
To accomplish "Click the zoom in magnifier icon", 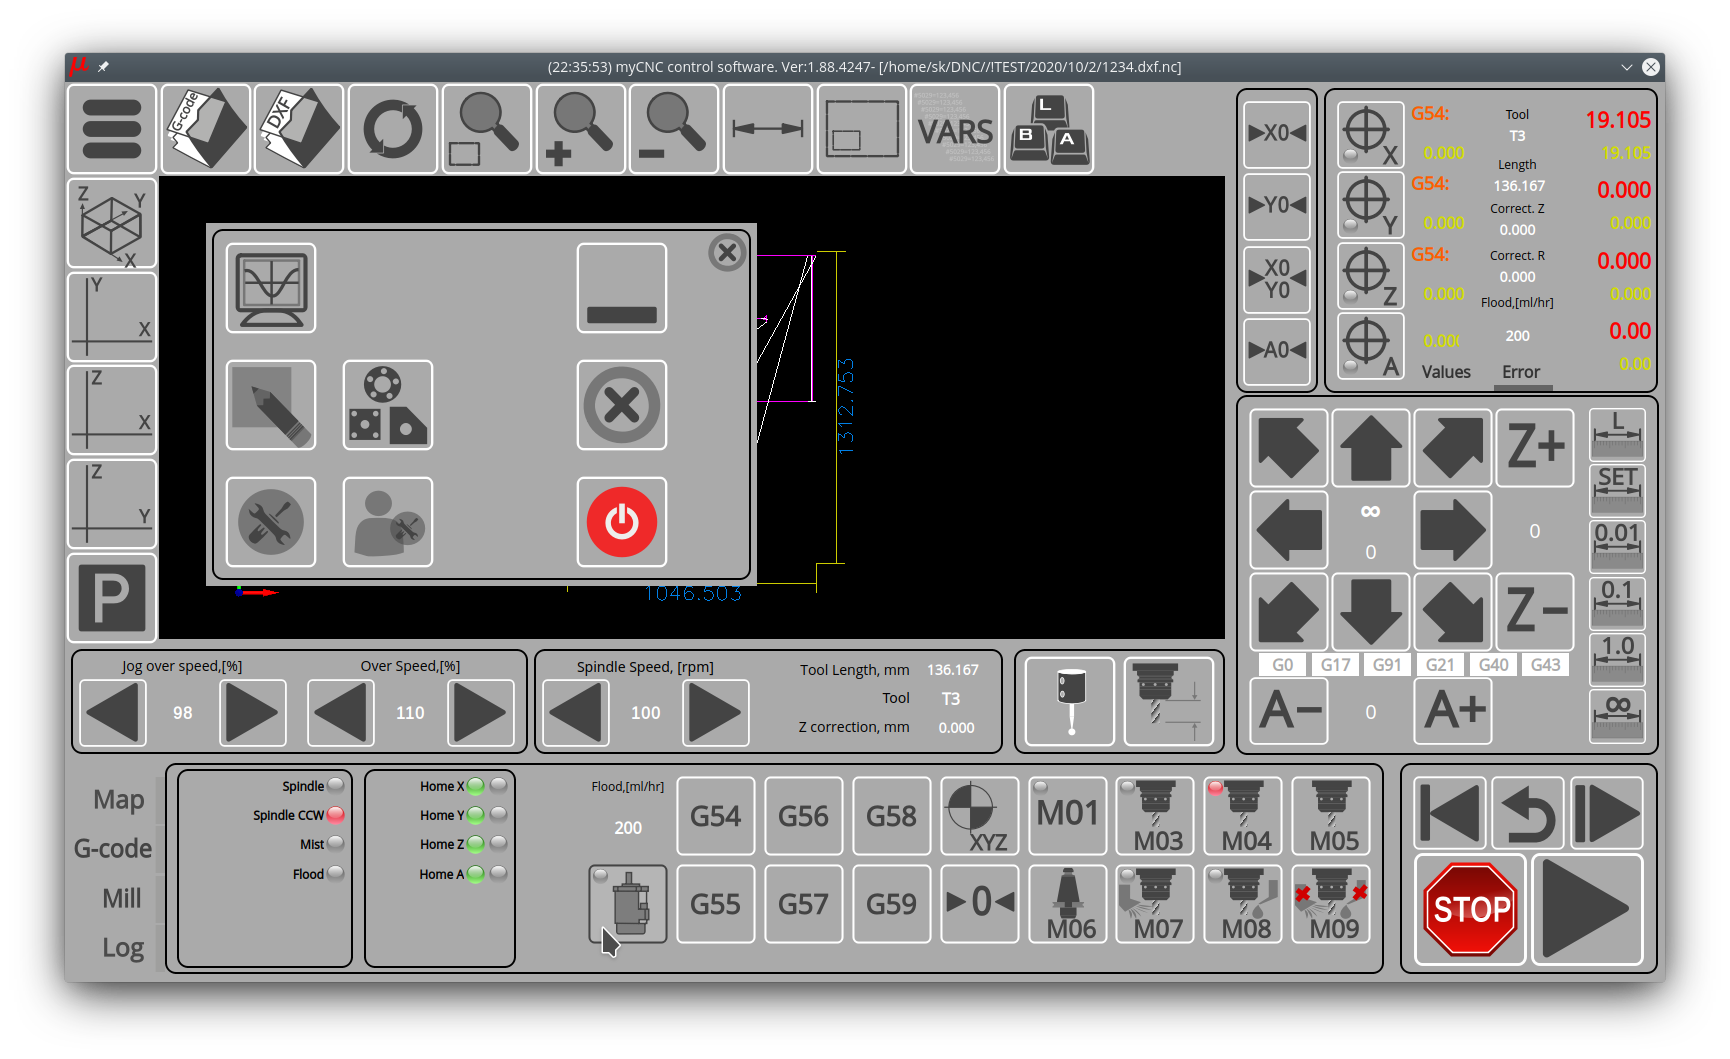I will pyautogui.click(x=581, y=129).
